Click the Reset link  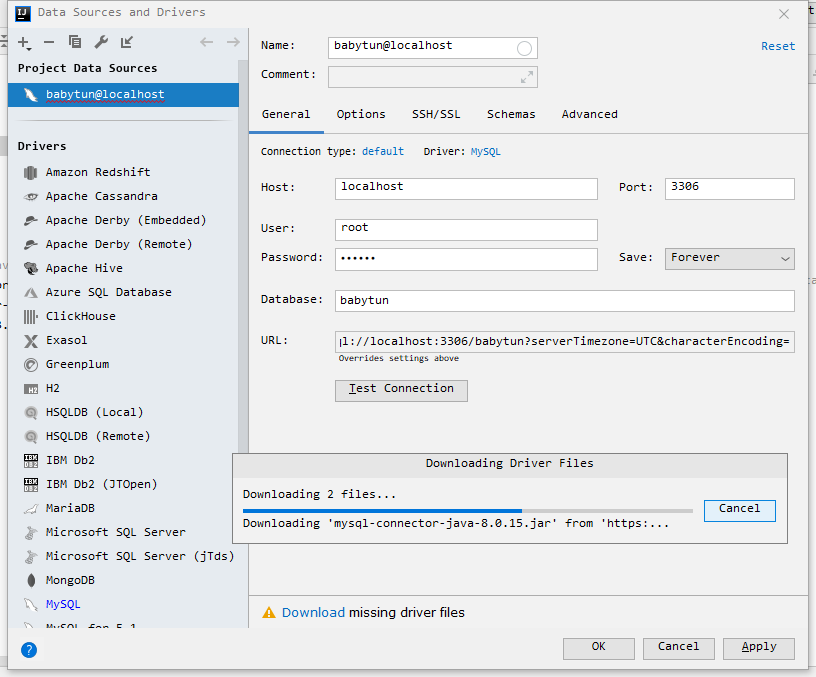[x=778, y=46]
